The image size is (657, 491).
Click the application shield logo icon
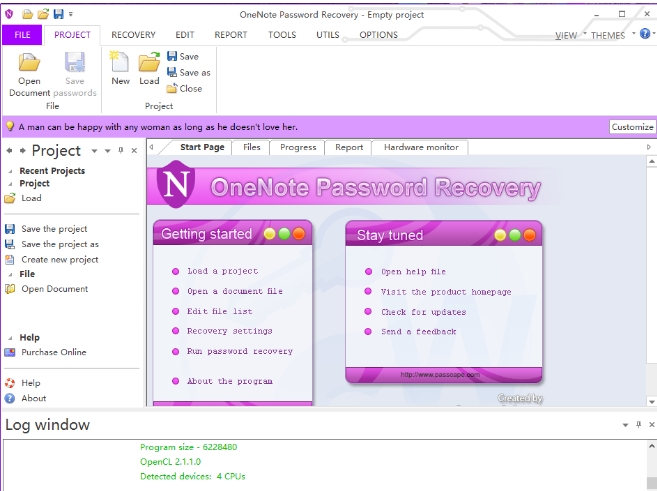[9, 14]
